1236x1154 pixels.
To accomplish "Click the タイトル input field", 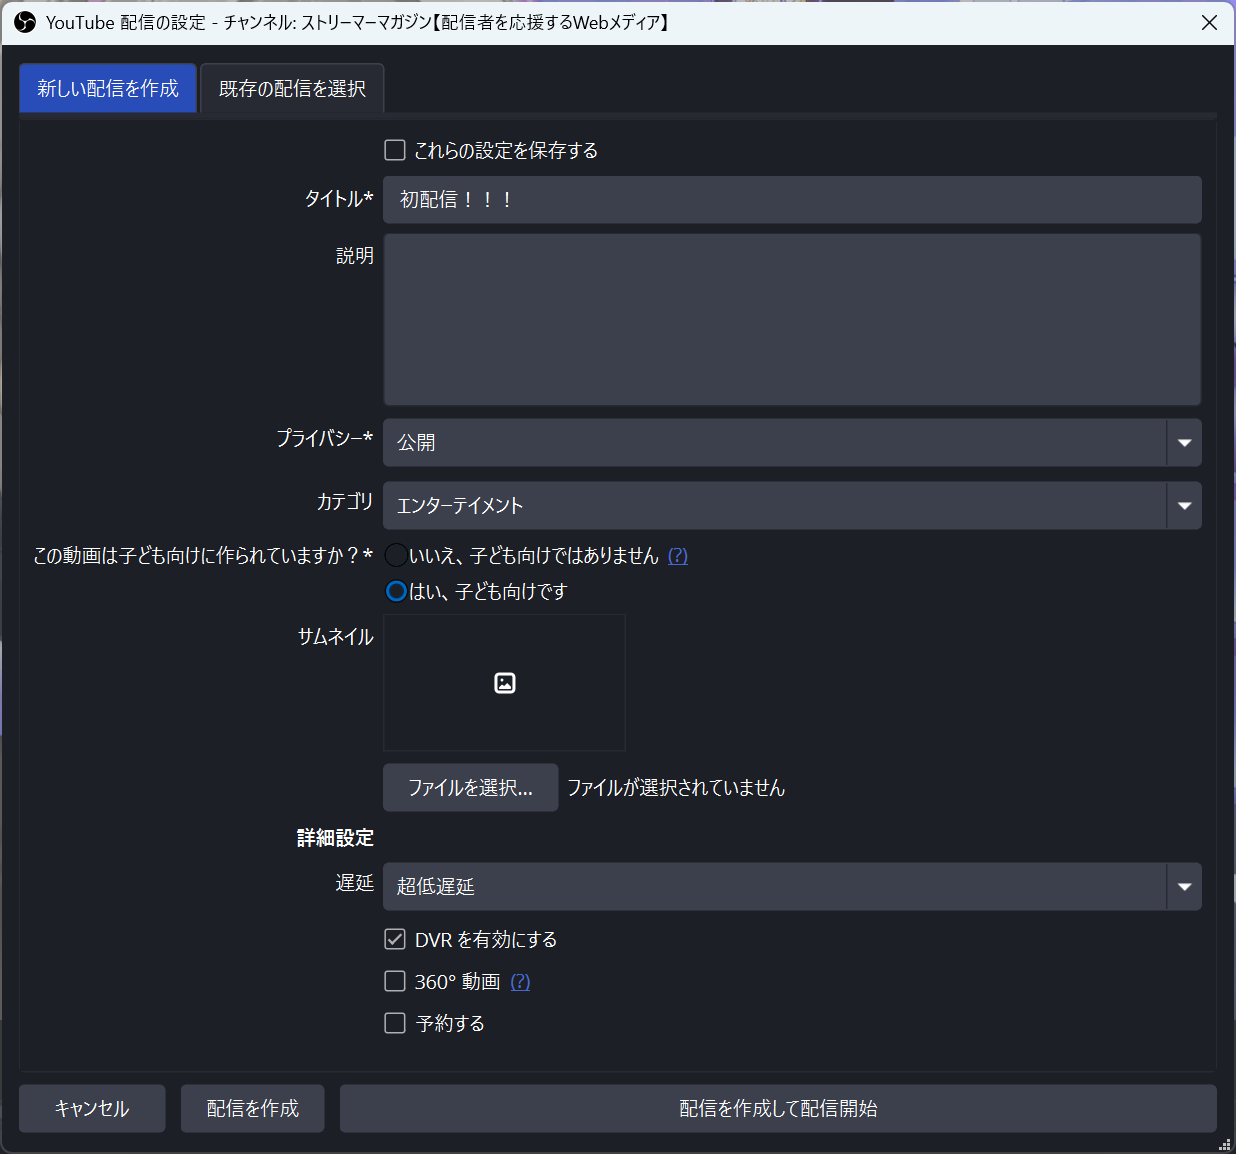I will pyautogui.click(x=792, y=200).
